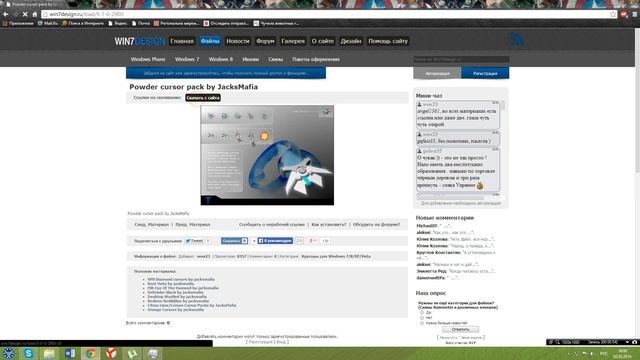Image resolution: width=640 pixels, height=360 pixels.
Task: Open the След. Материал link
Action: [151, 224]
